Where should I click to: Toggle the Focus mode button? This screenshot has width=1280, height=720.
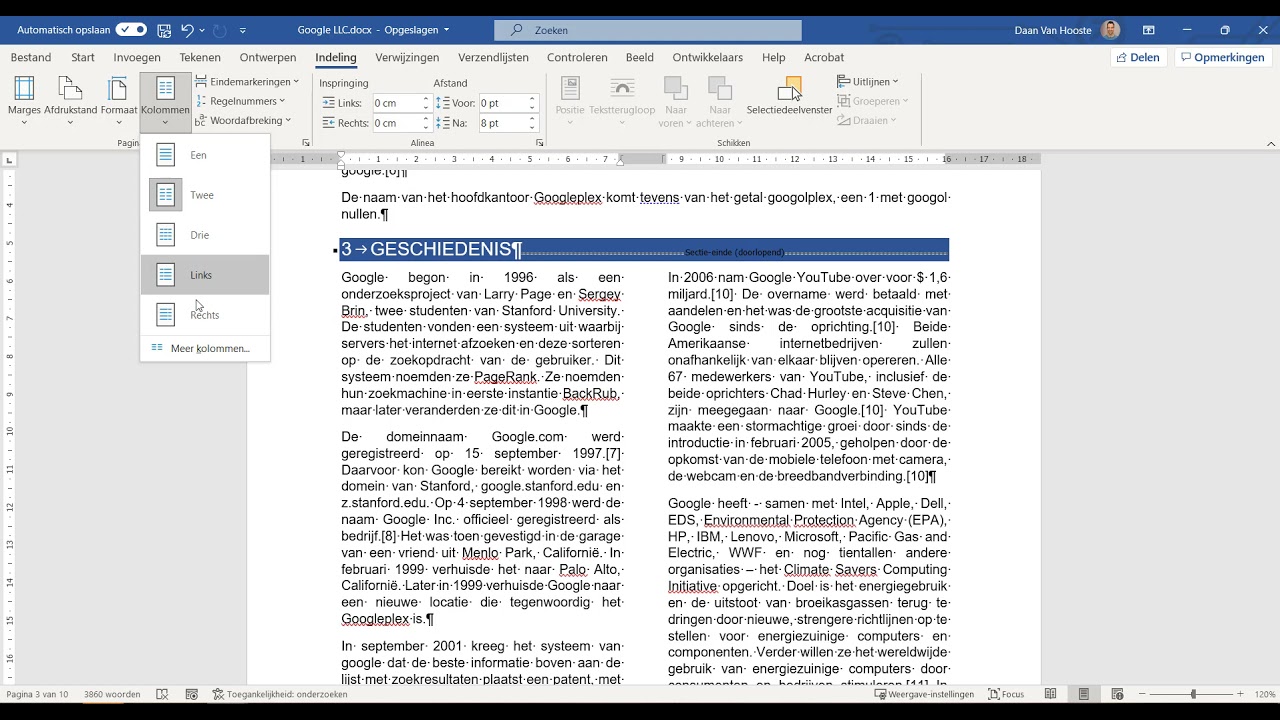(1006, 694)
